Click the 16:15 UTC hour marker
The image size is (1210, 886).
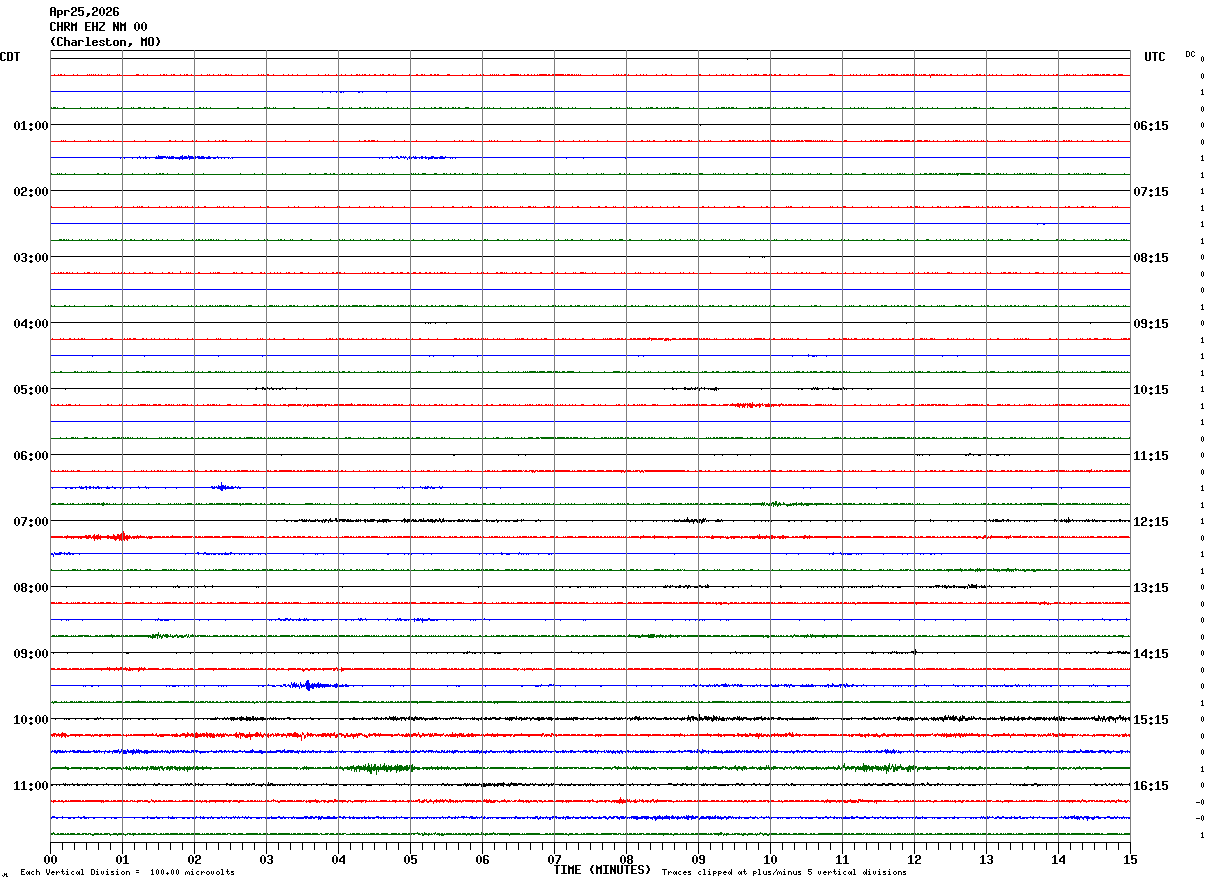1151,786
